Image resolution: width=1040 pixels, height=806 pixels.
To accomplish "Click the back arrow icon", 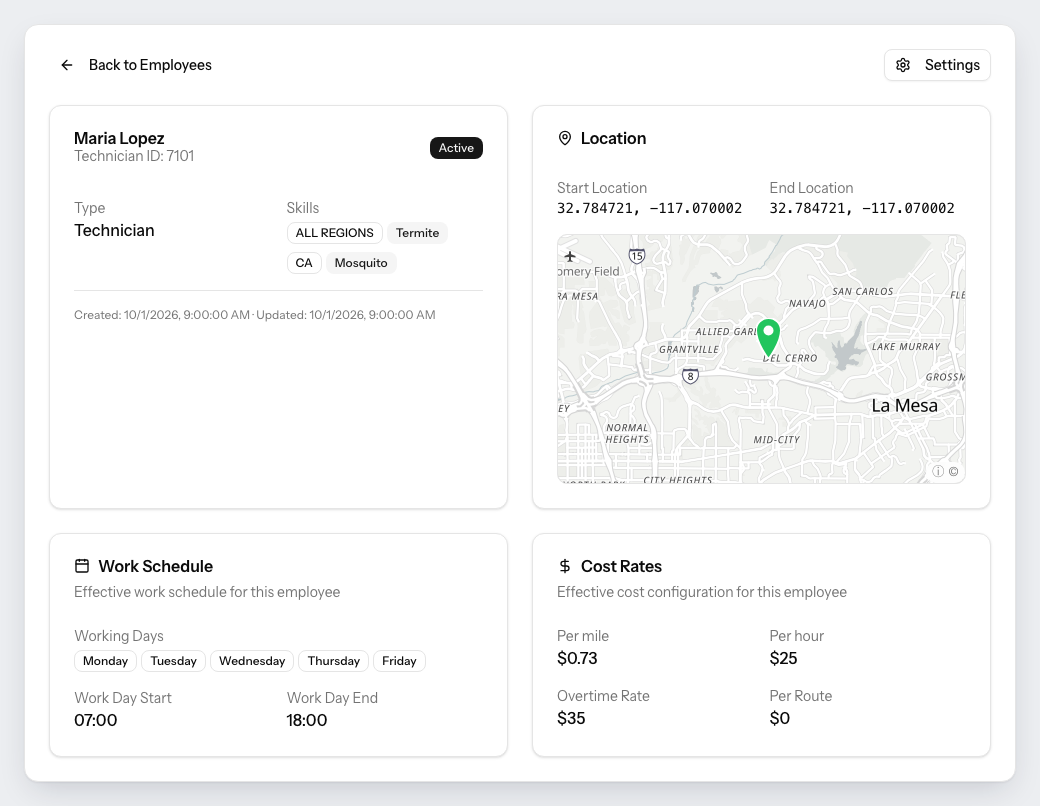I will point(66,65).
